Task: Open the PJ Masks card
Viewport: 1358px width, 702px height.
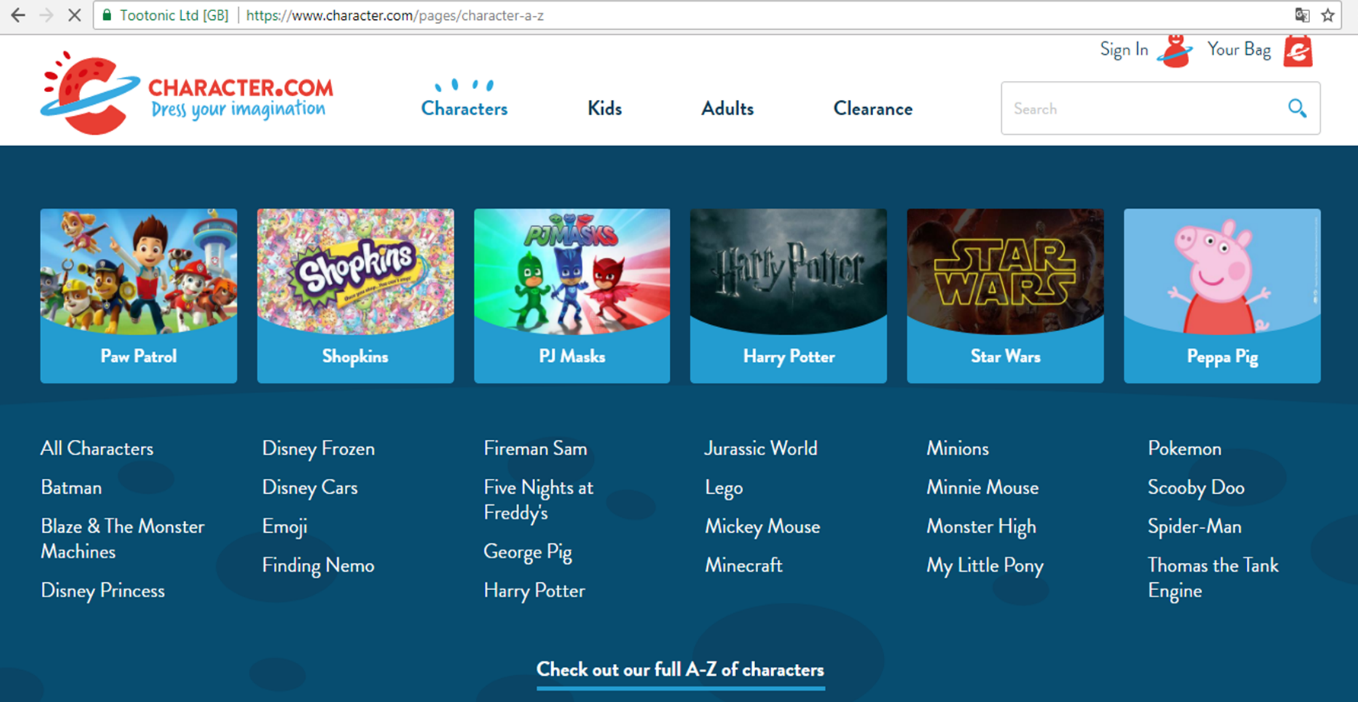Action: point(572,296)
